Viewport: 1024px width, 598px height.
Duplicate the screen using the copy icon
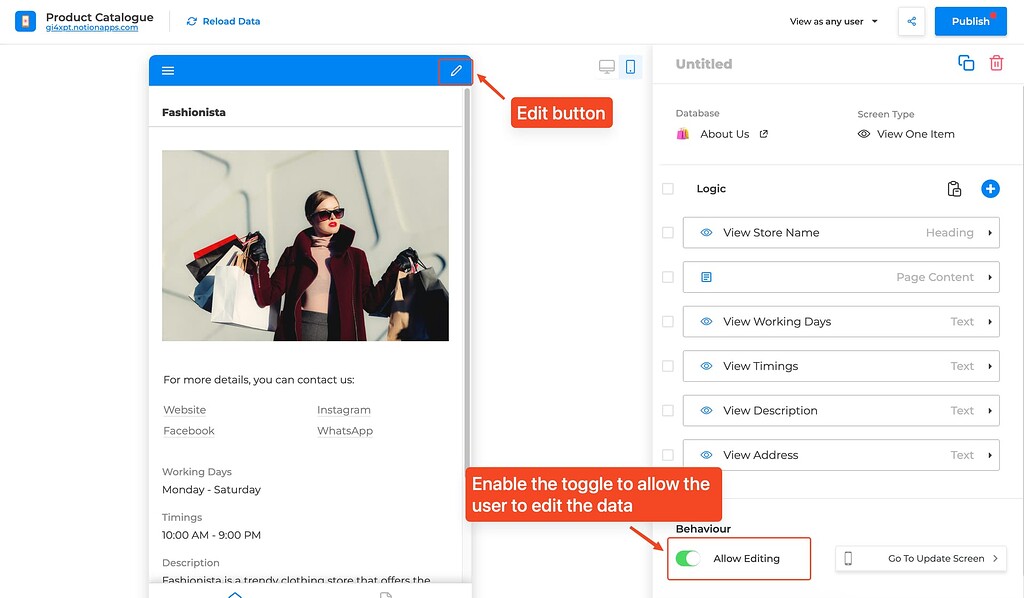(965, 62)
